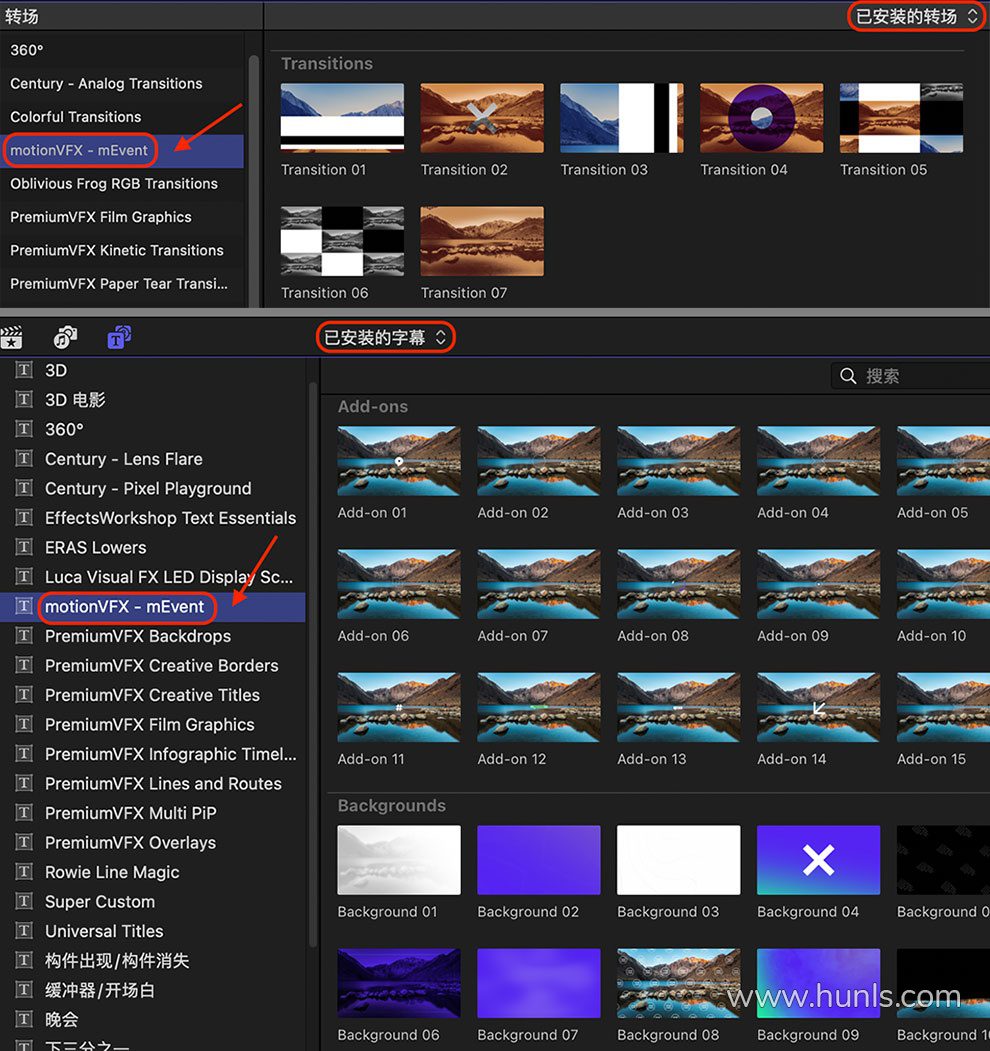The width and height of the screenshot is (990, 1051).
Task: Select Background 03 thumbnail
Action: pyautogui.click(x=678, y=860)
